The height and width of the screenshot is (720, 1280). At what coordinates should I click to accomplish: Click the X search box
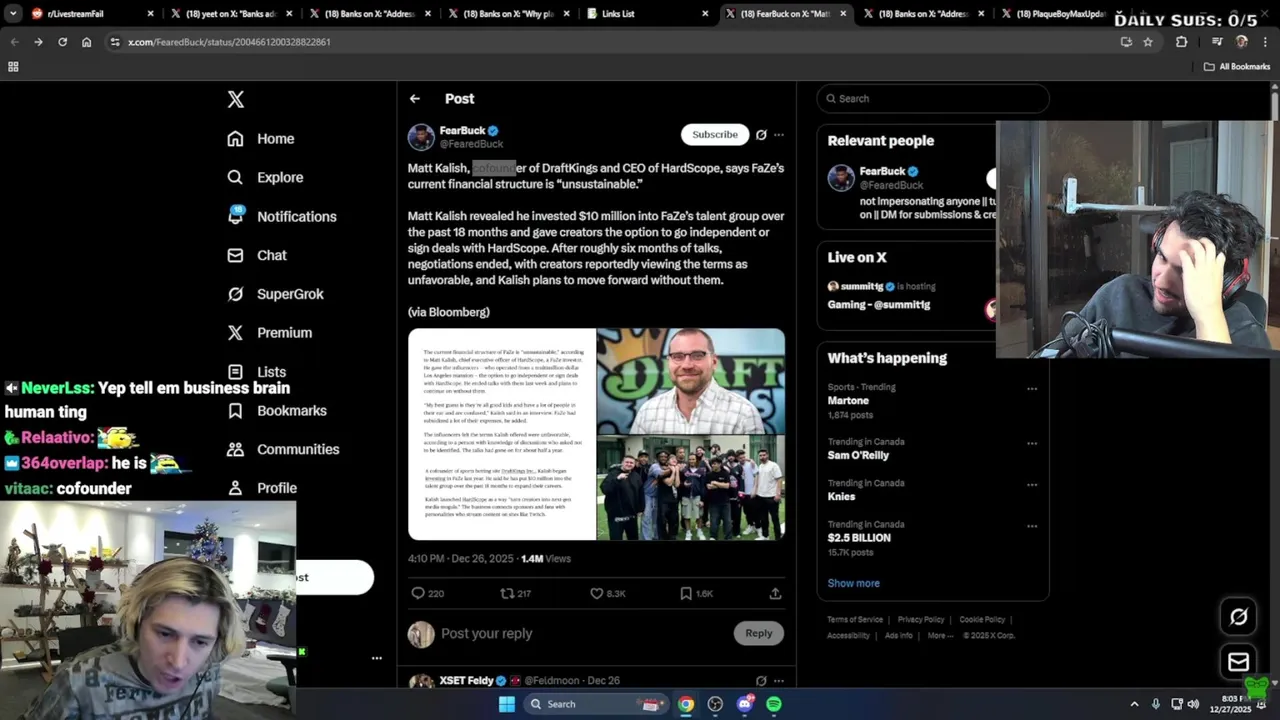[933, 98]
